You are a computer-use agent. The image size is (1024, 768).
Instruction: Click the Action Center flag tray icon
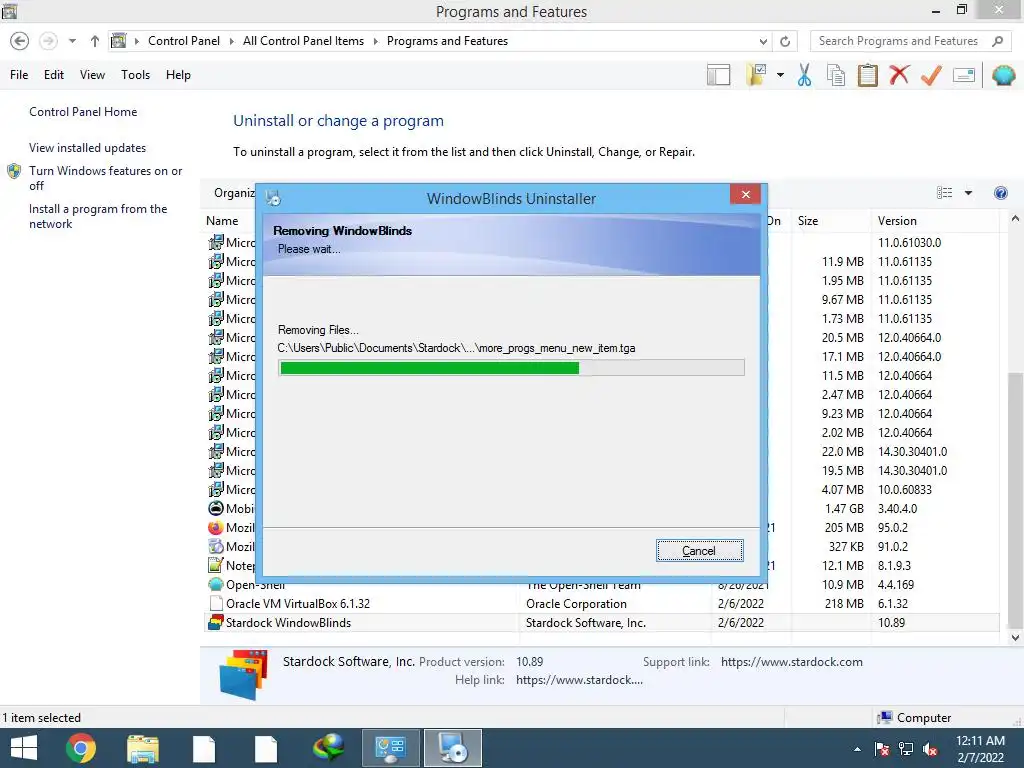[x=882, y=749]
